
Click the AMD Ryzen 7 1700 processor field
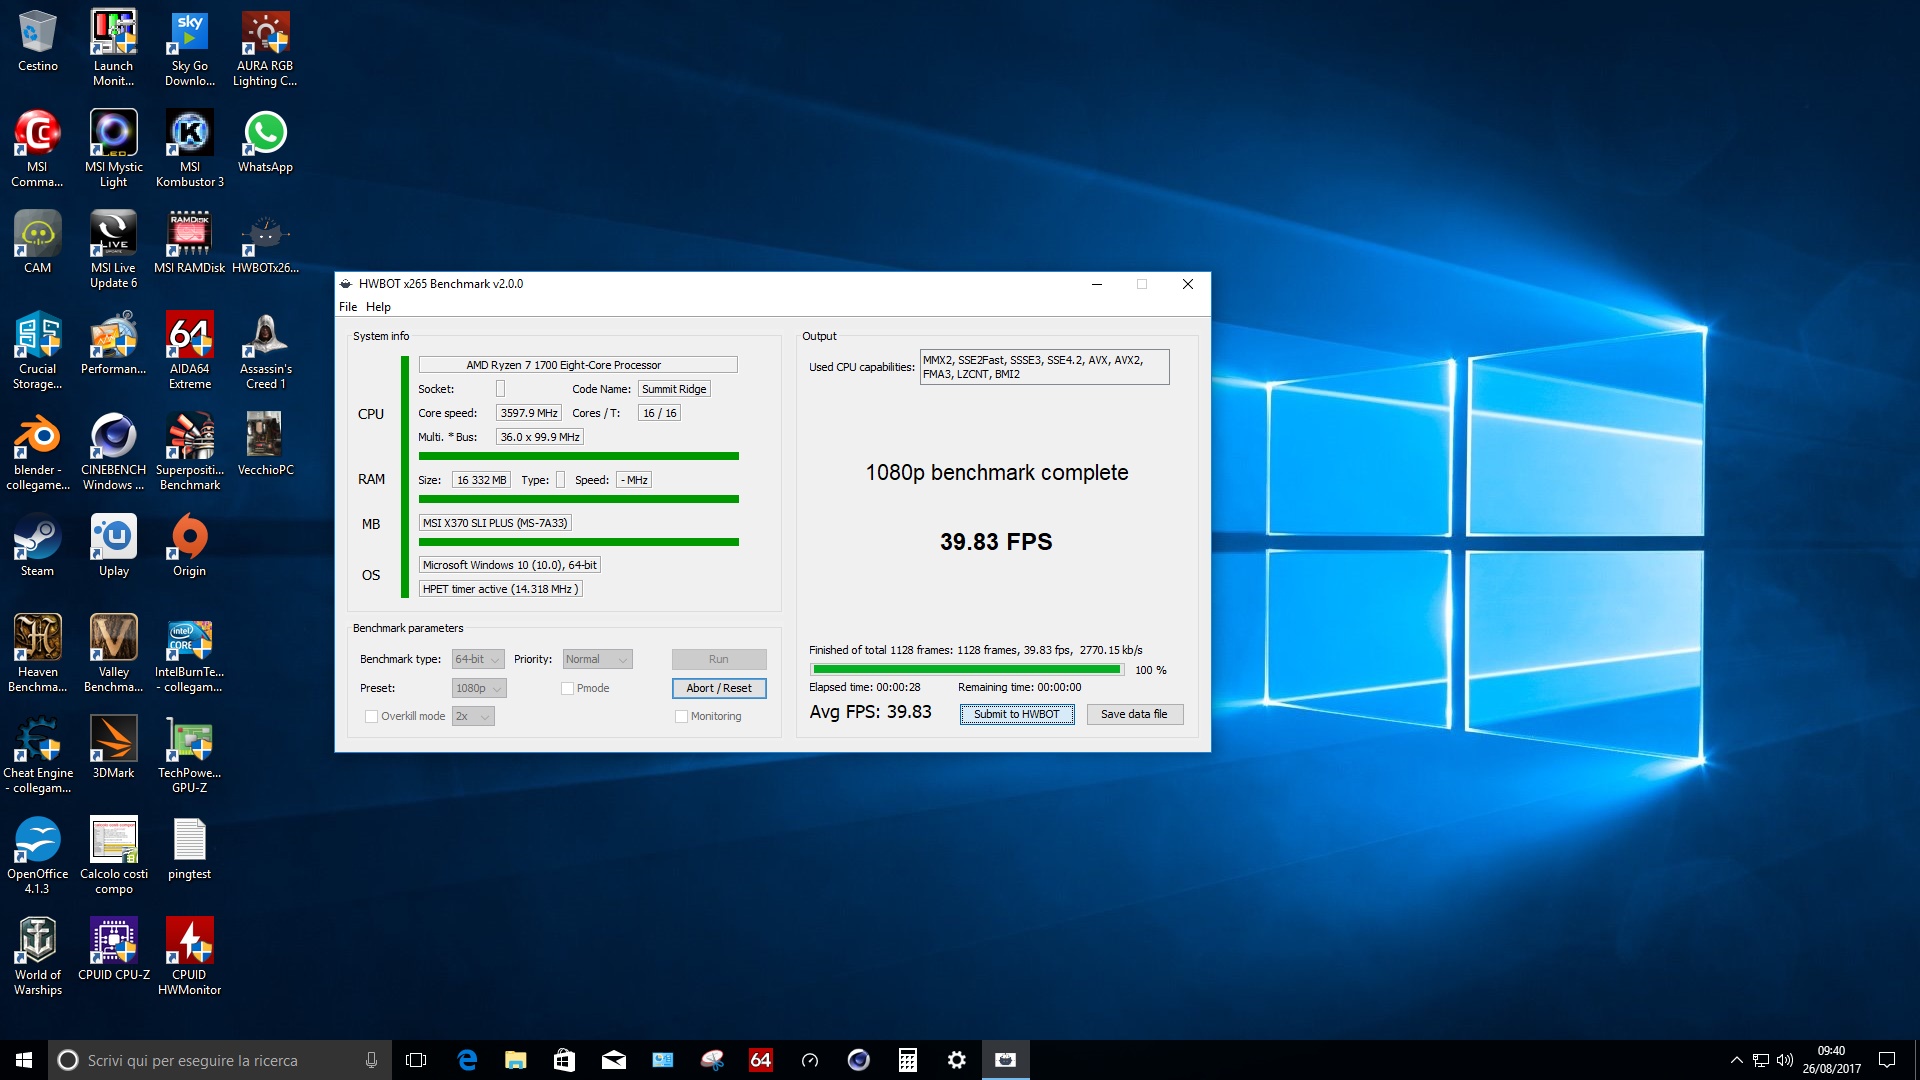578,365
